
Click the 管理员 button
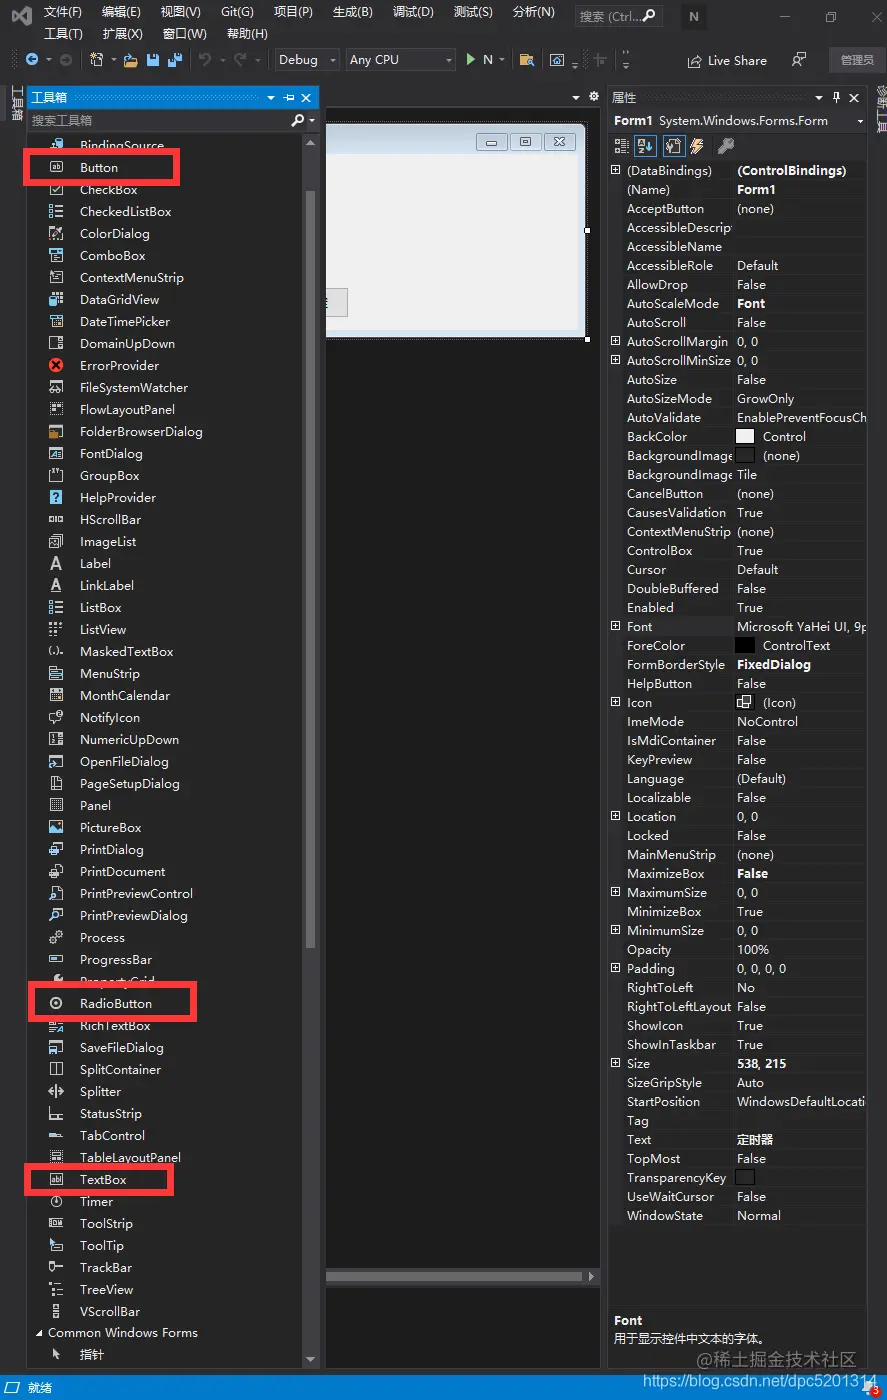pos(857,60)
